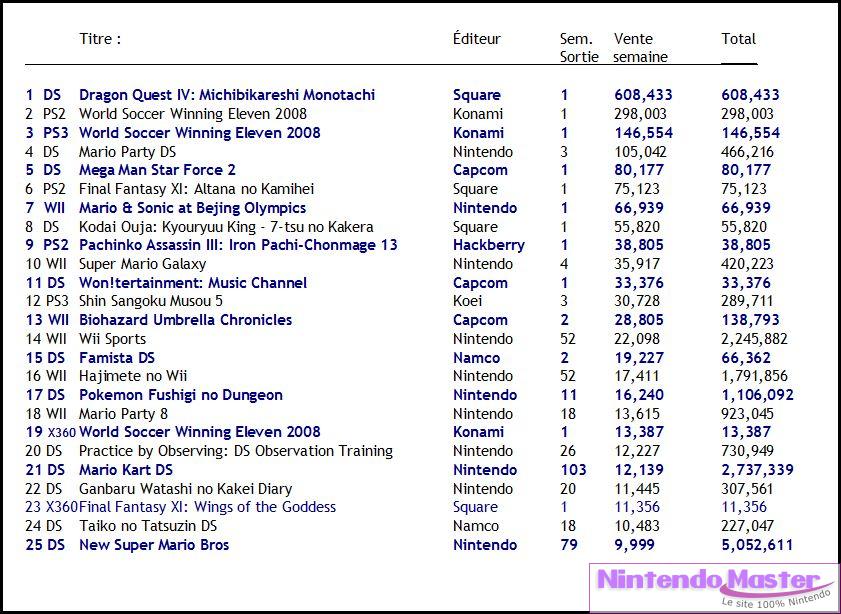This screenshot has height=614, width=841.
Task: Select the "Mario Party DS" title
Action: point(128,152)
